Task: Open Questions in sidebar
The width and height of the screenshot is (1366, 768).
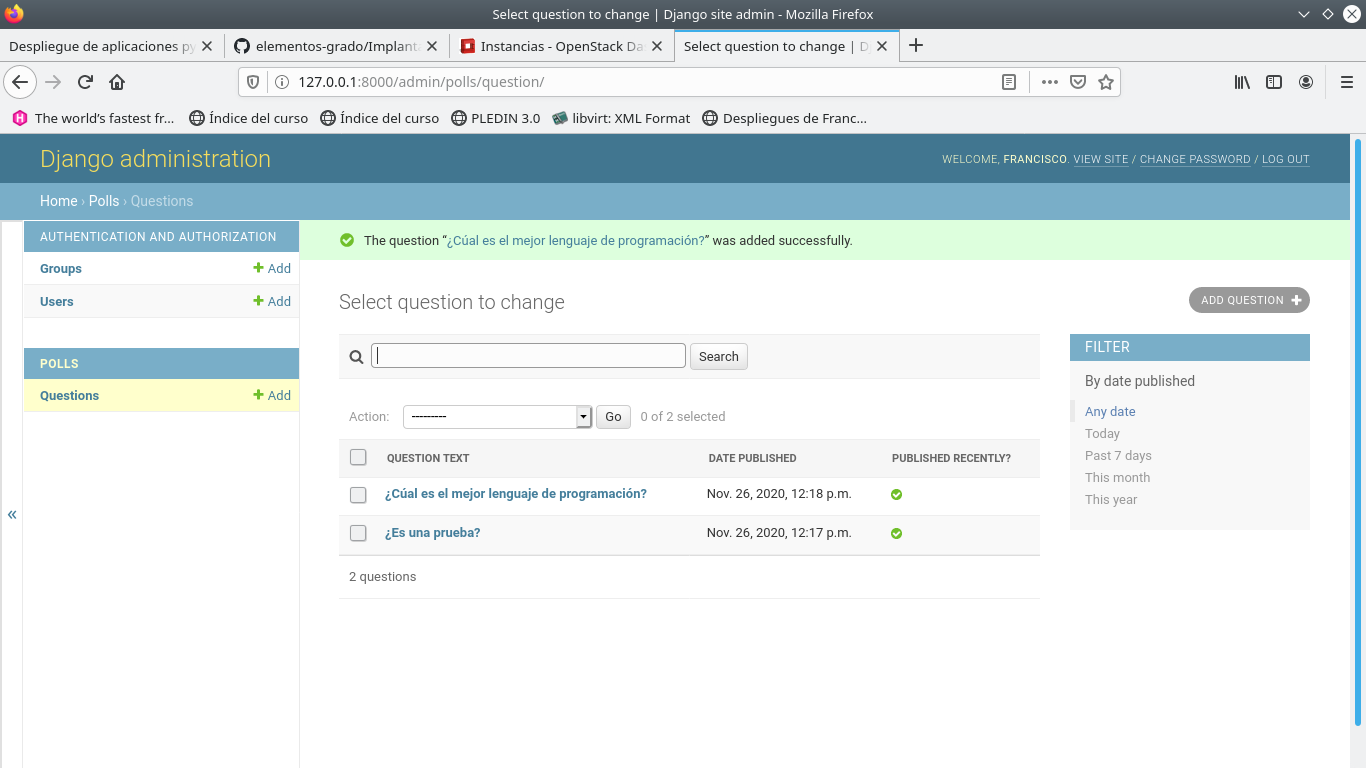Action: click(69, 396)
